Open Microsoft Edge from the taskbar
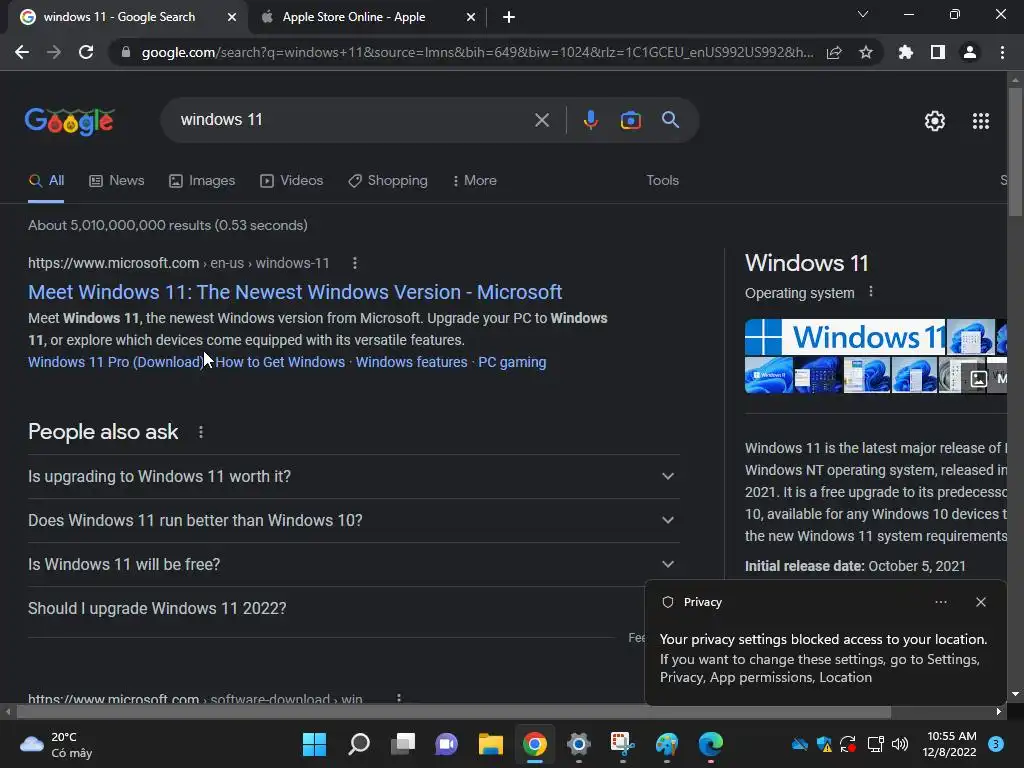The height and width of the screenshot is (768, 1024). coord(711,744)
